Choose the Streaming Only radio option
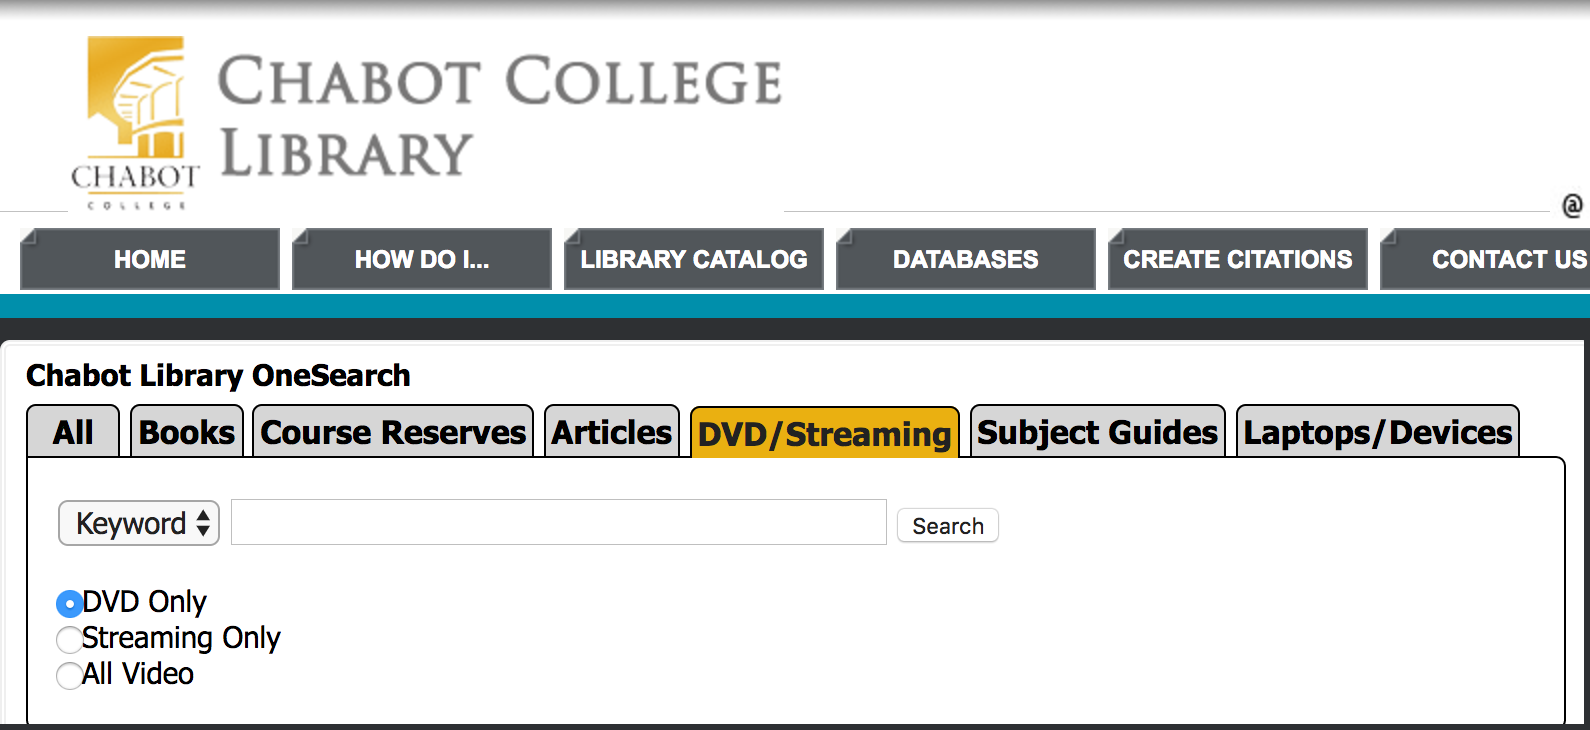 click(69, 640)
